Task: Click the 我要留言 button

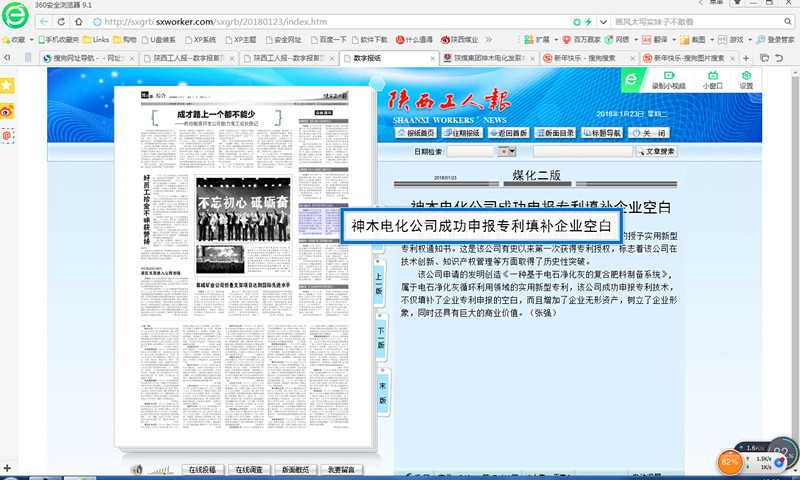Action: (x=341, y=469)
